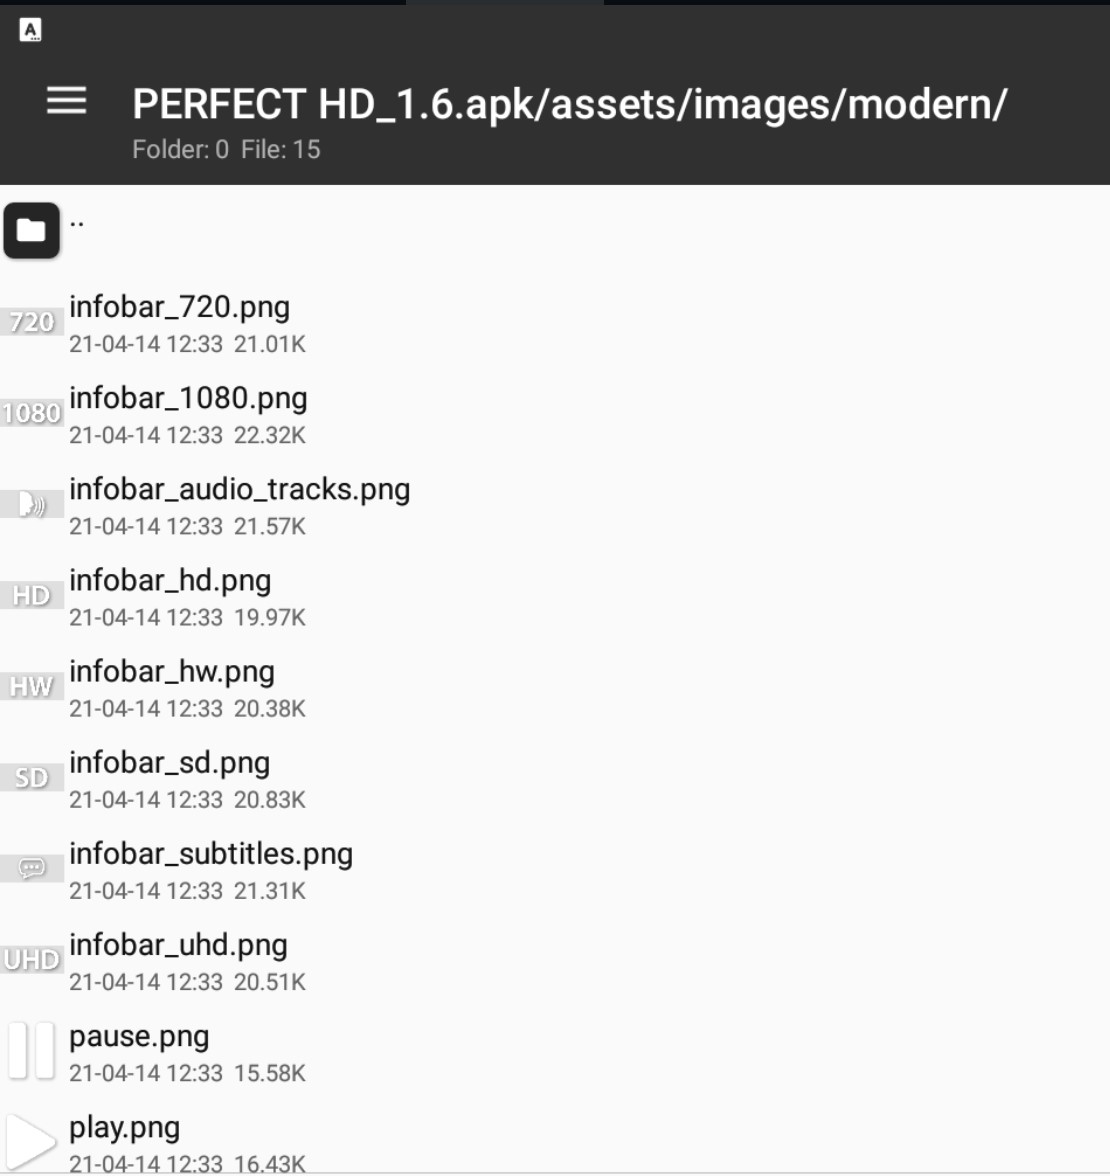Select the HD badge icon
Image resolution: width=1110 pixels, height=1176 pixels.
click(31, 595)
